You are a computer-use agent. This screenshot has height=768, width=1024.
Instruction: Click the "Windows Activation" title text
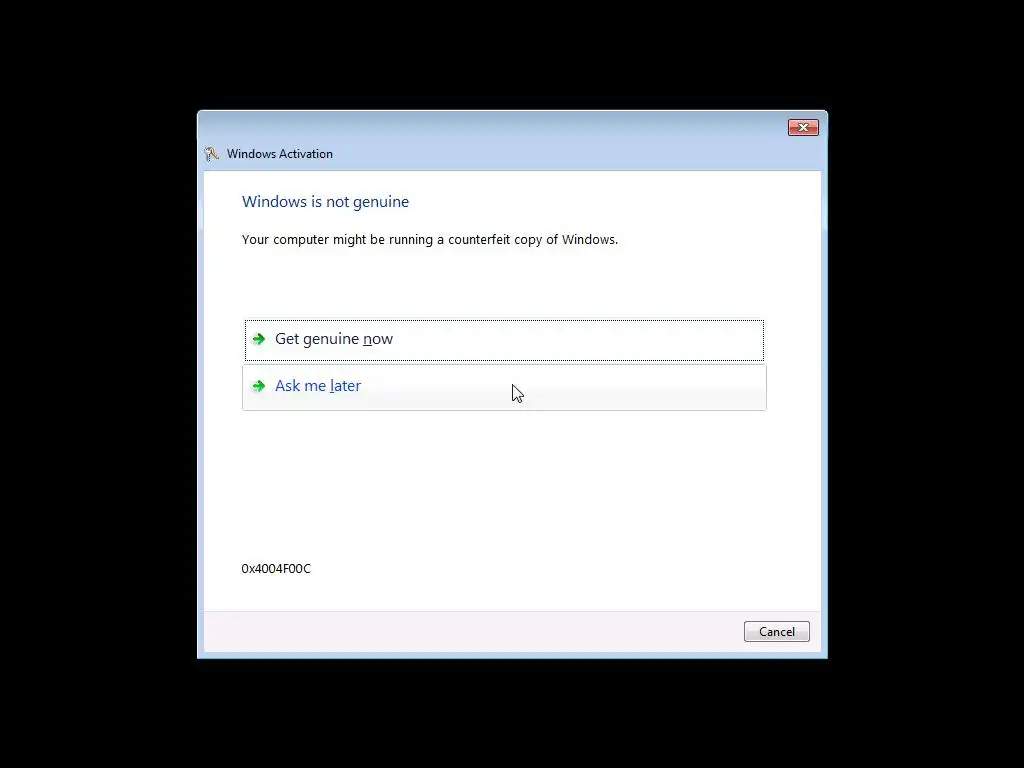pyautogui.click(x=280, y=154)
